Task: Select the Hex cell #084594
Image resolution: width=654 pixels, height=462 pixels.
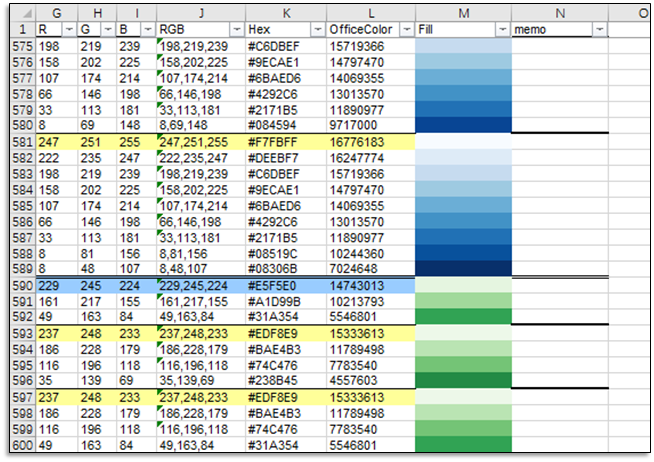Action: tap(286, 125)
